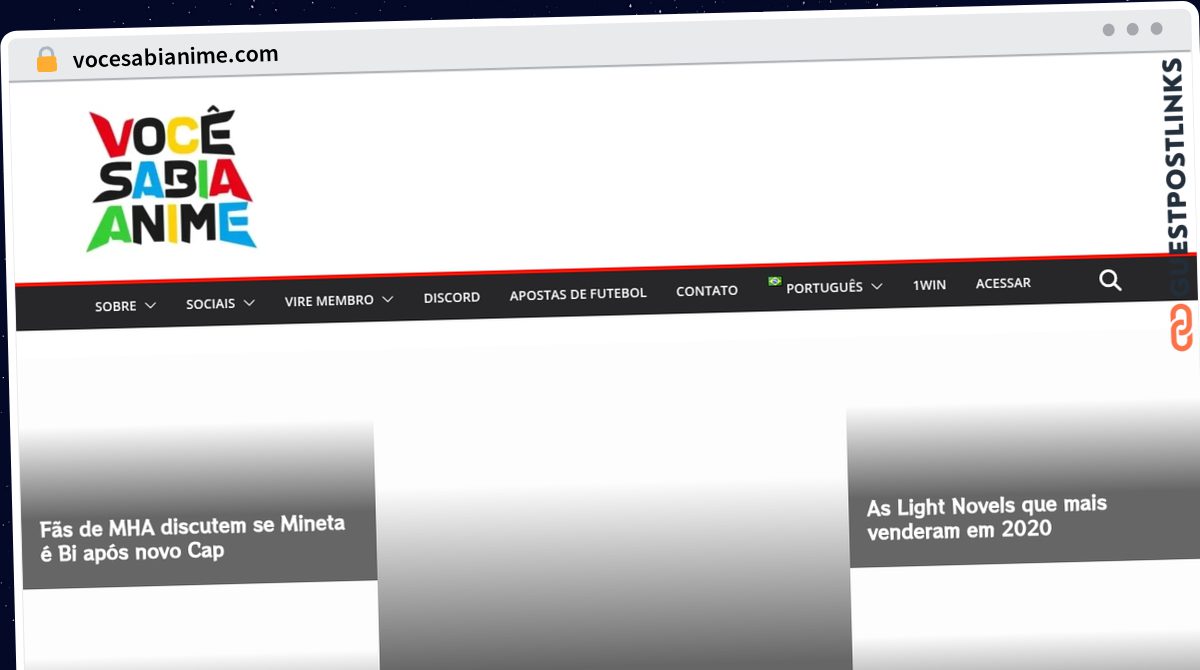Image resolution: width=1200 pixels, height=670 pixels.
Task: Expand the Sobre menu chevron
Action: pos(150,305)
